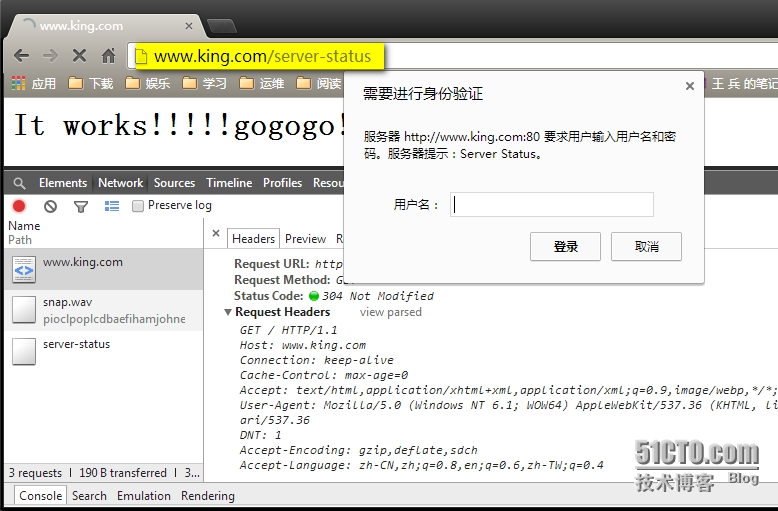Click the 登录 login button
The image size is (778, 511).
(565, 247)
